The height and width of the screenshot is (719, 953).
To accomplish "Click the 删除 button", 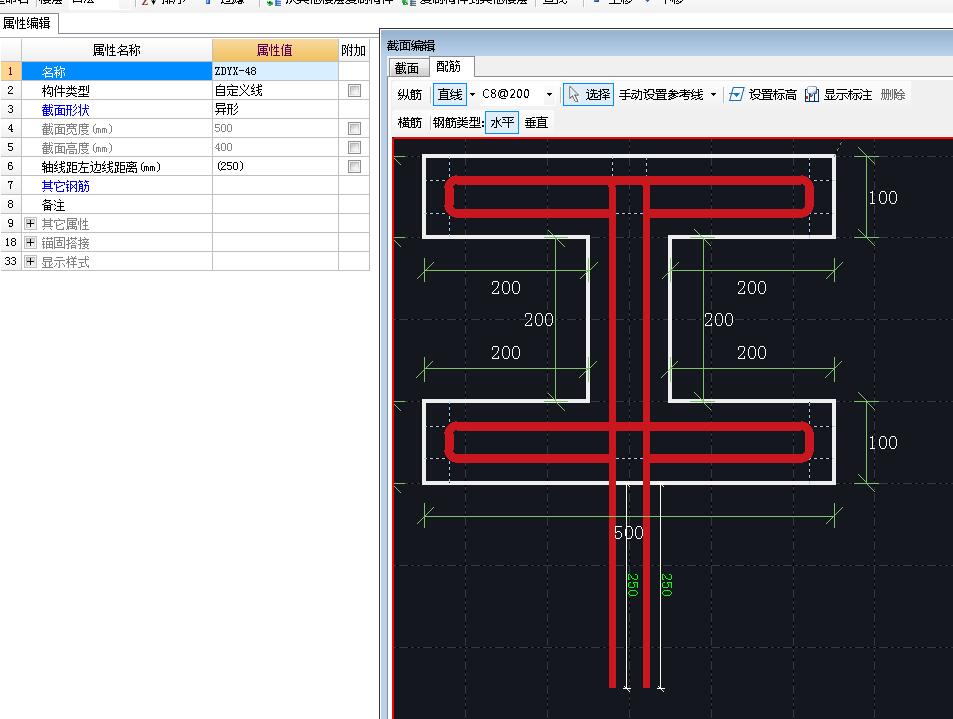I will coord(892,94).
